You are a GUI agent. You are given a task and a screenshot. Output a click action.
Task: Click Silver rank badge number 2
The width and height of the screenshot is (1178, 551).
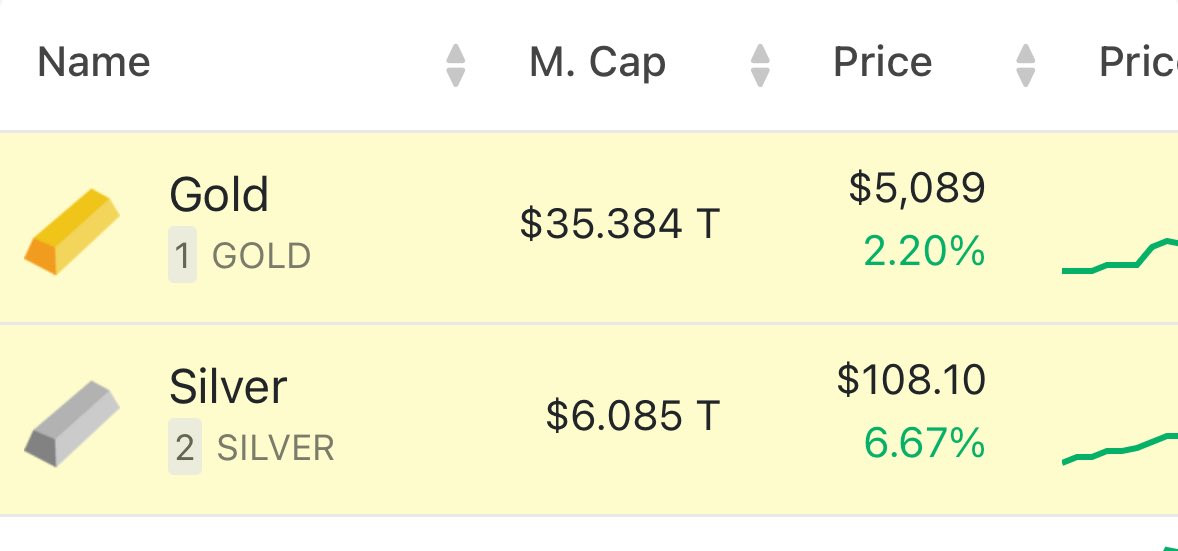point(184,449)
